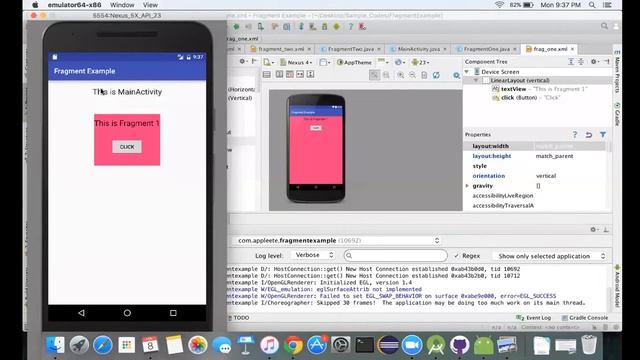Viewport: 640px width, 360px height.
Task: Open Google Chrome from the Dock
Action: click(x=293, y=345)
